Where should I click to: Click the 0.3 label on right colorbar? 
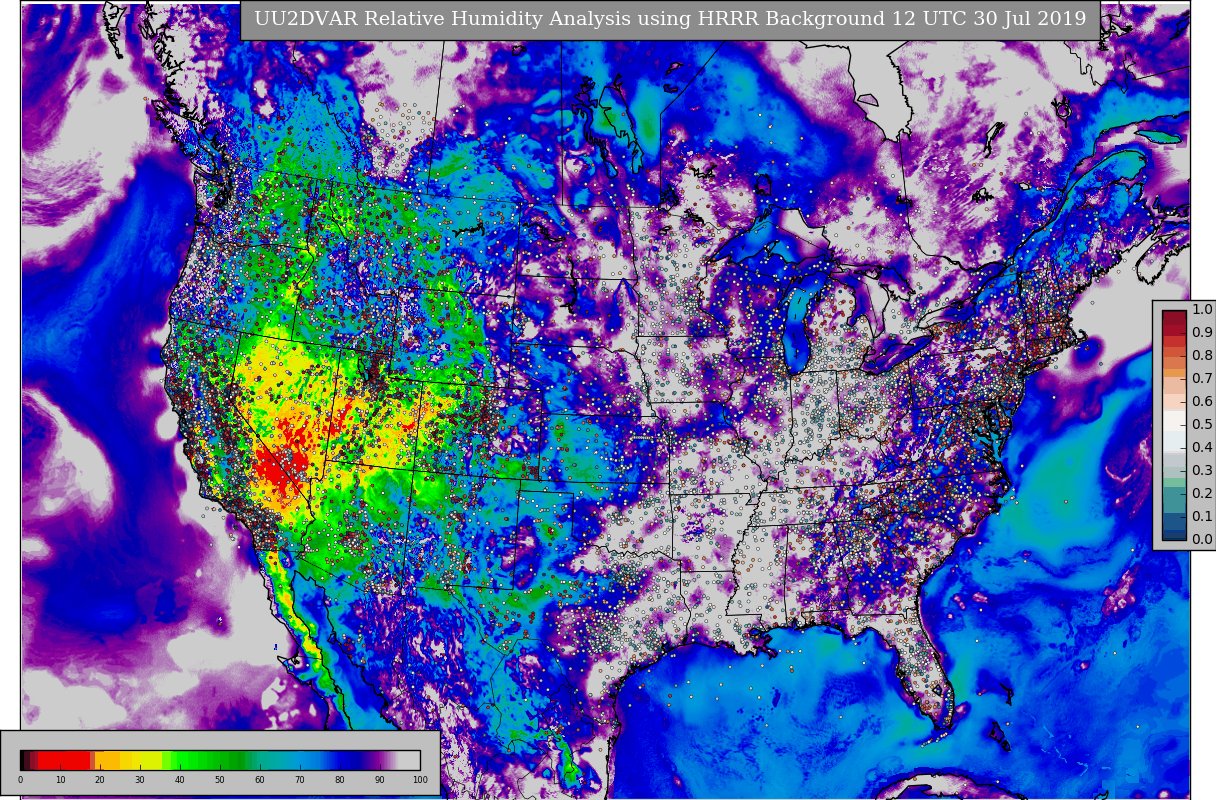click(x=1202, y=470)
